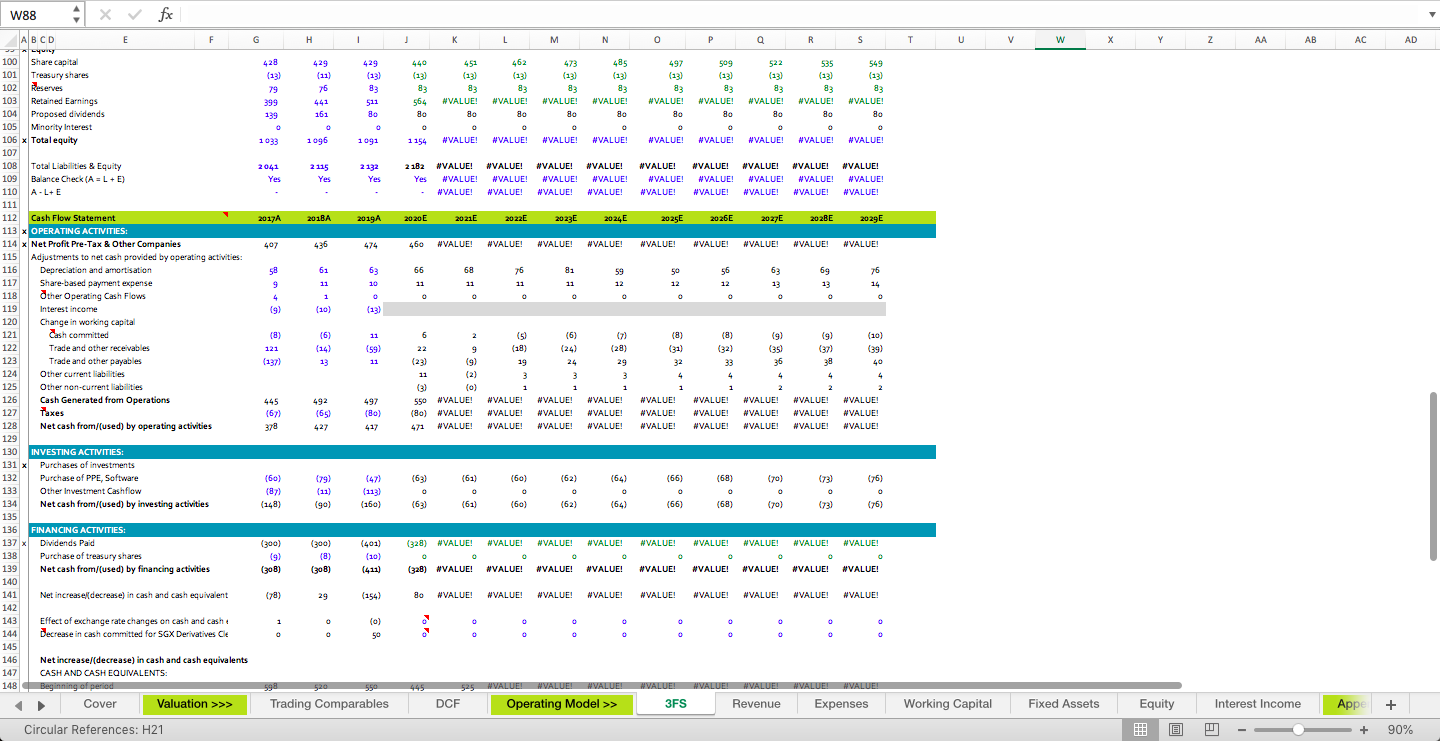Switch to Normal view icon
The image size is (1440, 741).
(x=1140, y=730)
